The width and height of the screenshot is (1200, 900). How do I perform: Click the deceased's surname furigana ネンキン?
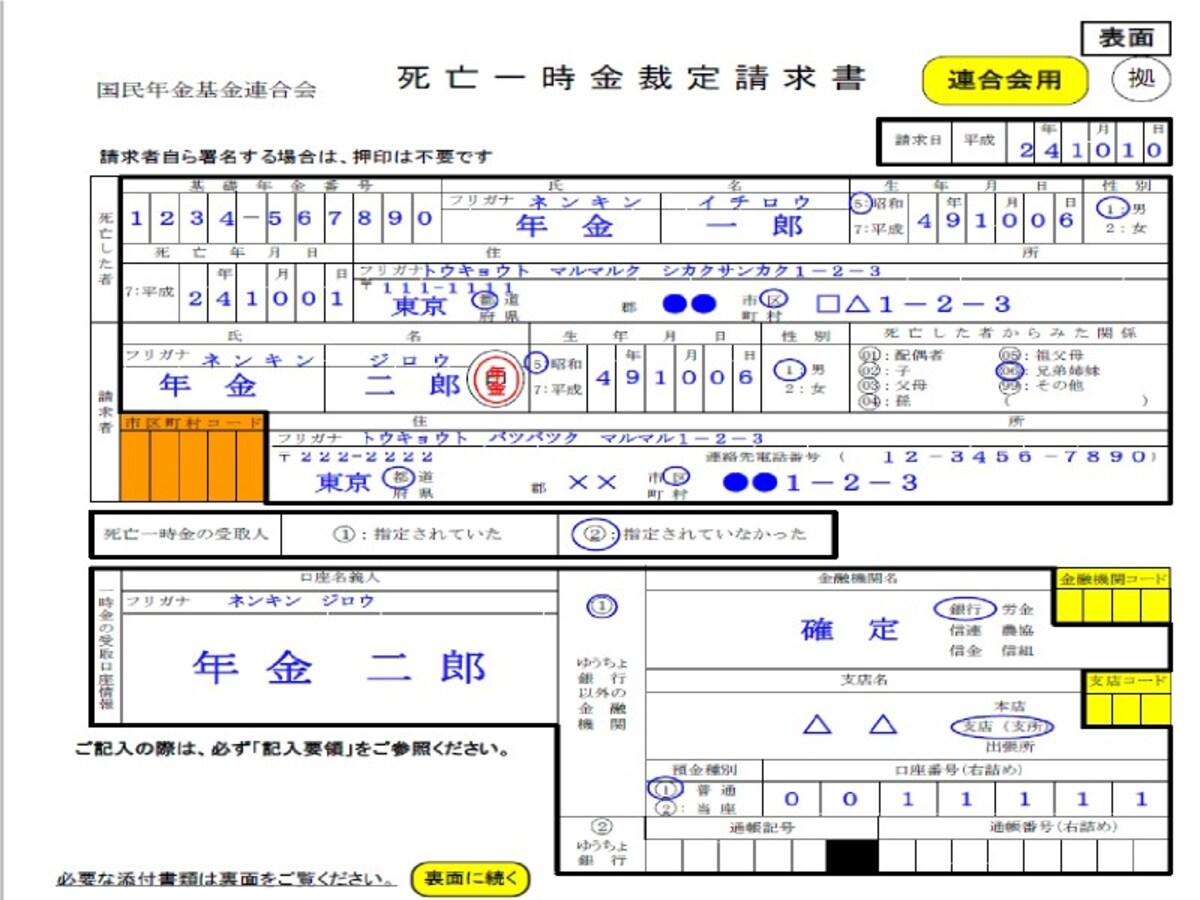(x=585, y=202)
